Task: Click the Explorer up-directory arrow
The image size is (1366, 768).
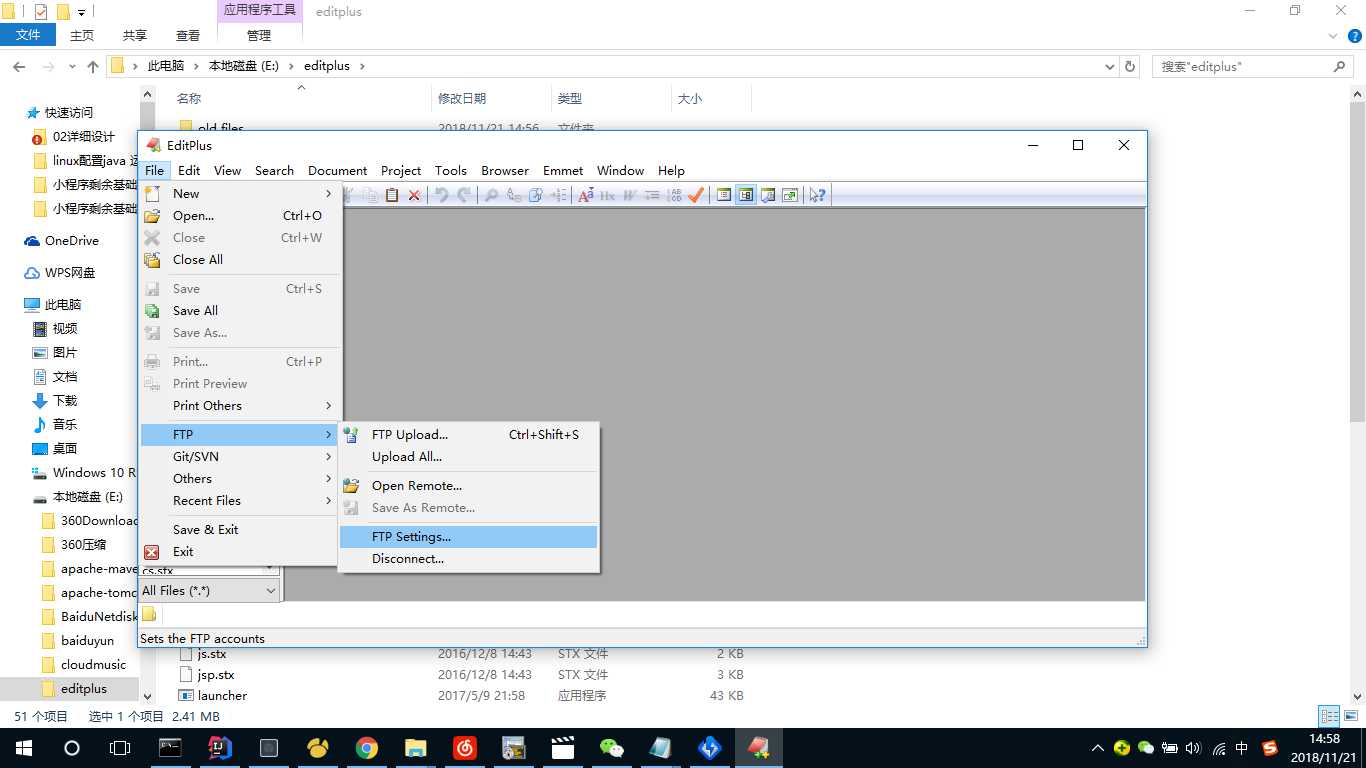Action: tap(93, 66)
